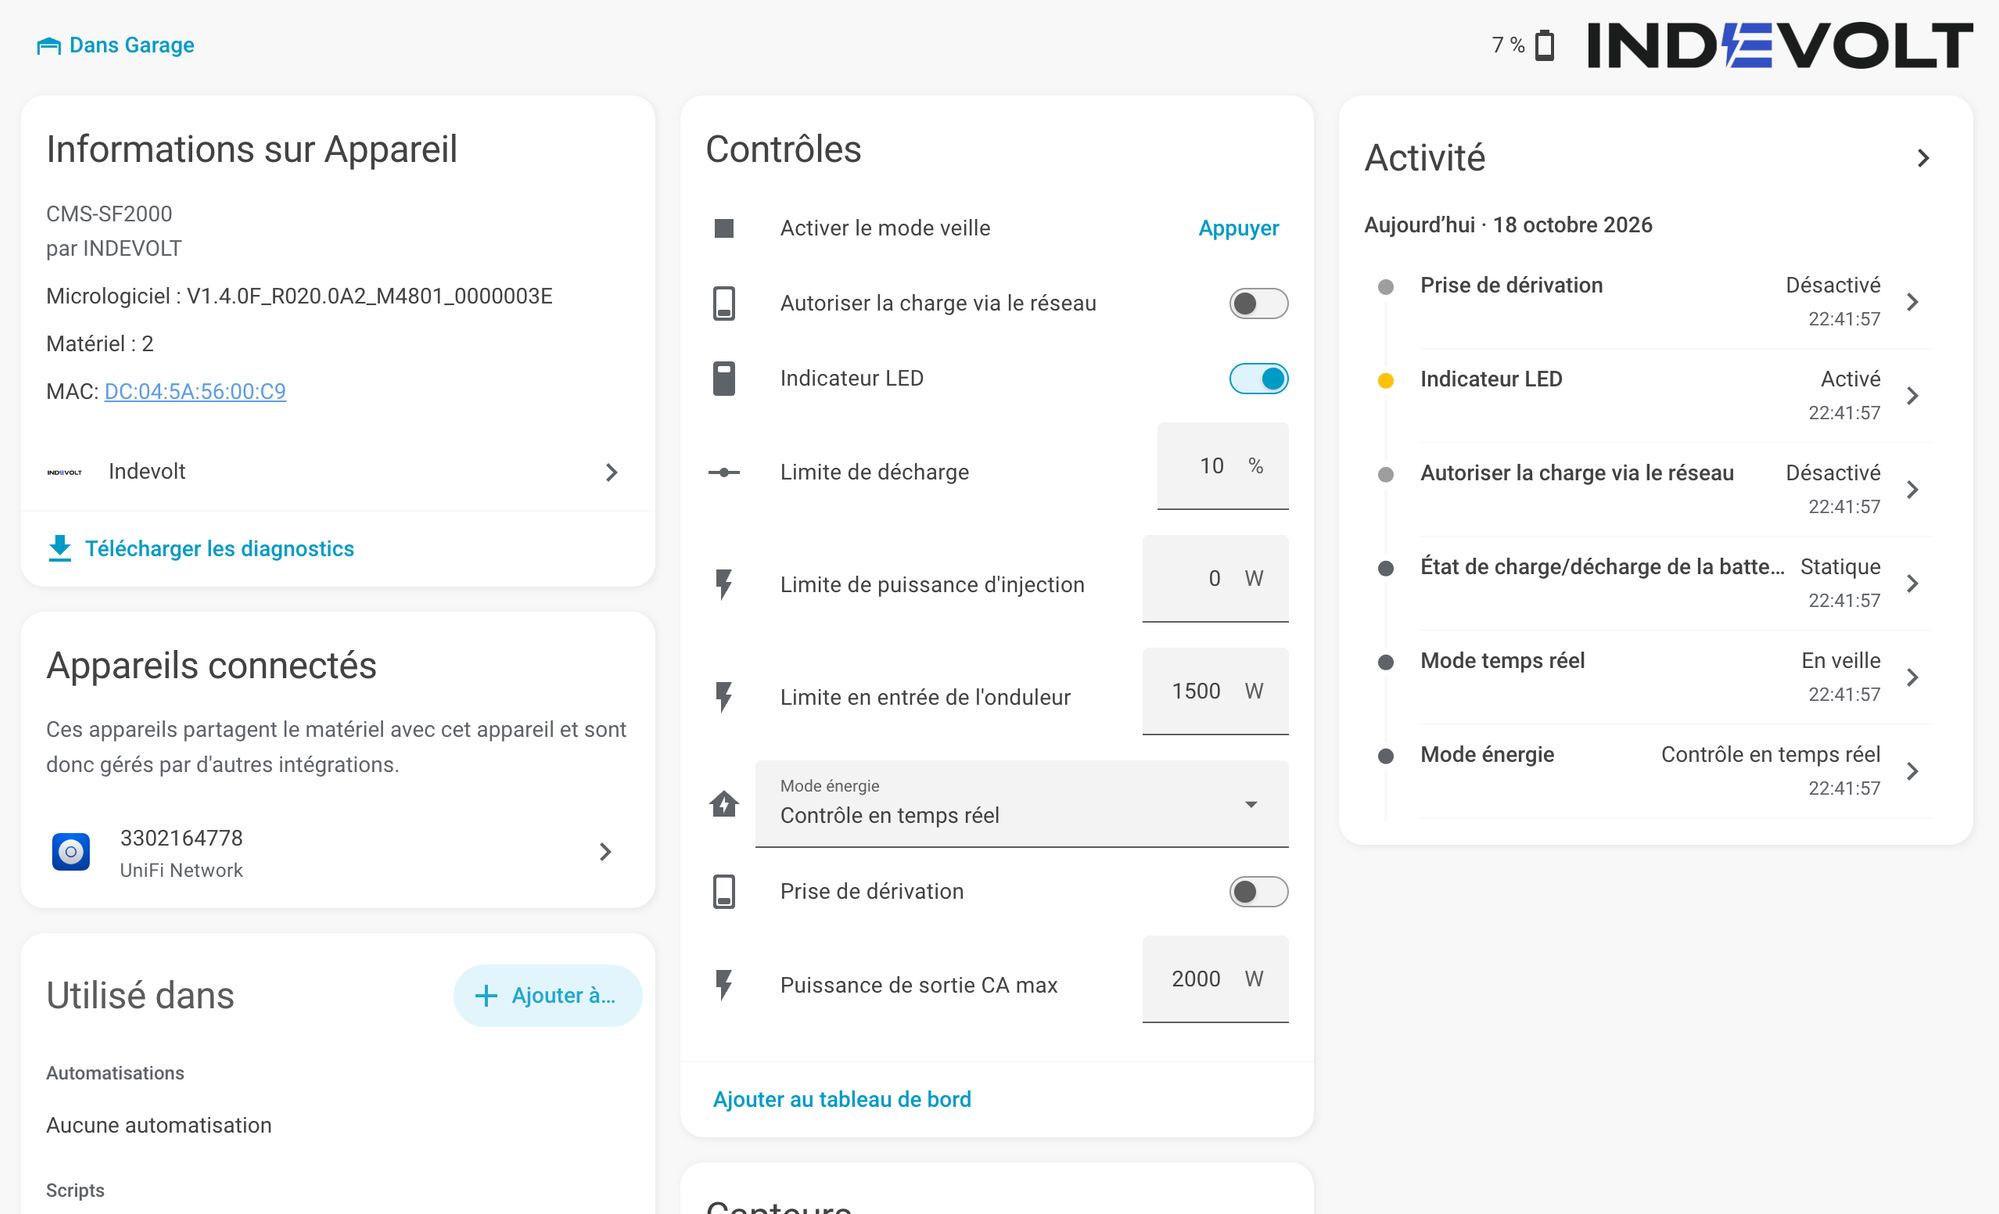Screen dimensions: 1999x1214
Task: Click the bolt icon for Limite de puissance d'injection
Action: click(x=724, y=584)
